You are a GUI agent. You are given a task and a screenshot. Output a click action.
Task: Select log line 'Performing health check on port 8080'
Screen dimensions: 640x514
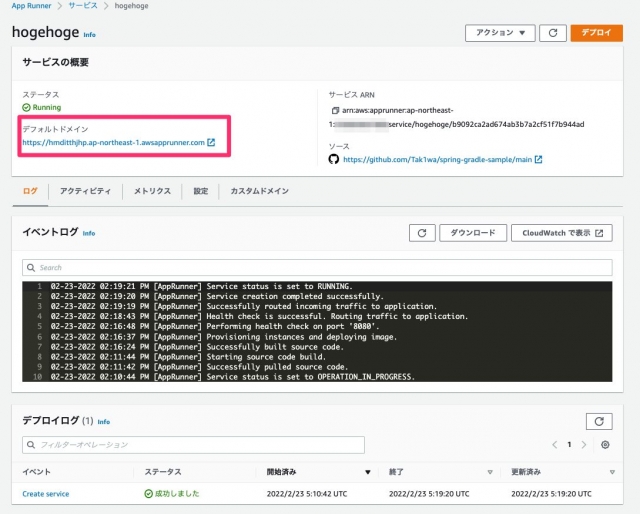293,327
